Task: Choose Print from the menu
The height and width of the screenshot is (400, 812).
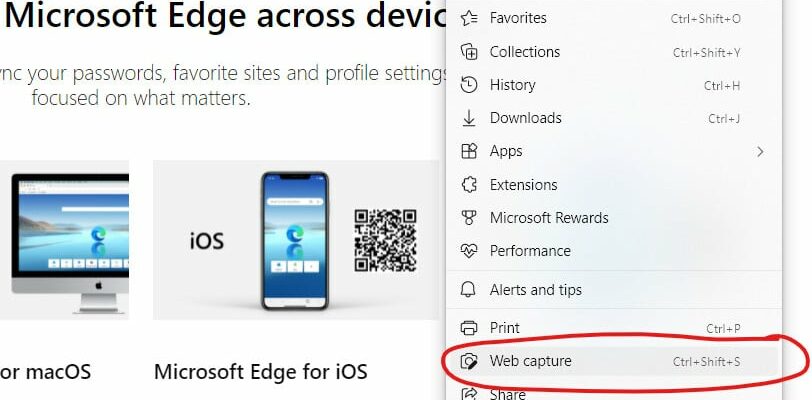Action: click(x=505, y=328)
